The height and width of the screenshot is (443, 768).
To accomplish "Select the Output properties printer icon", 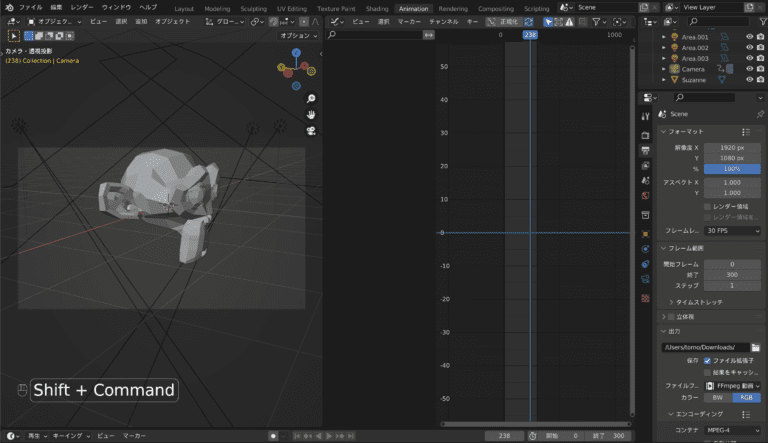I will (x=646, y=150).
